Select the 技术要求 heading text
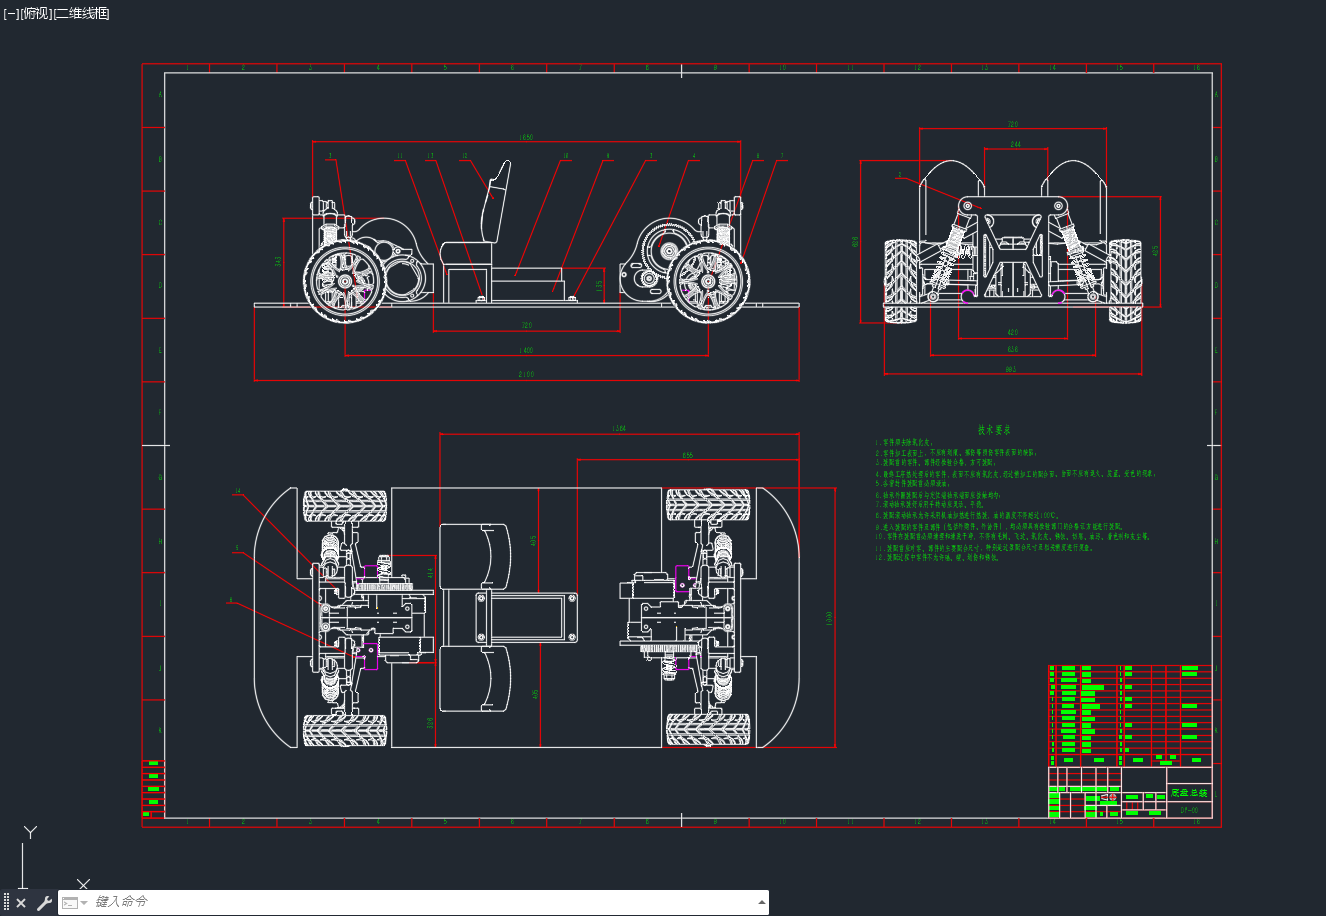This screenshot has height=916, width=1326. pos(994,430)
